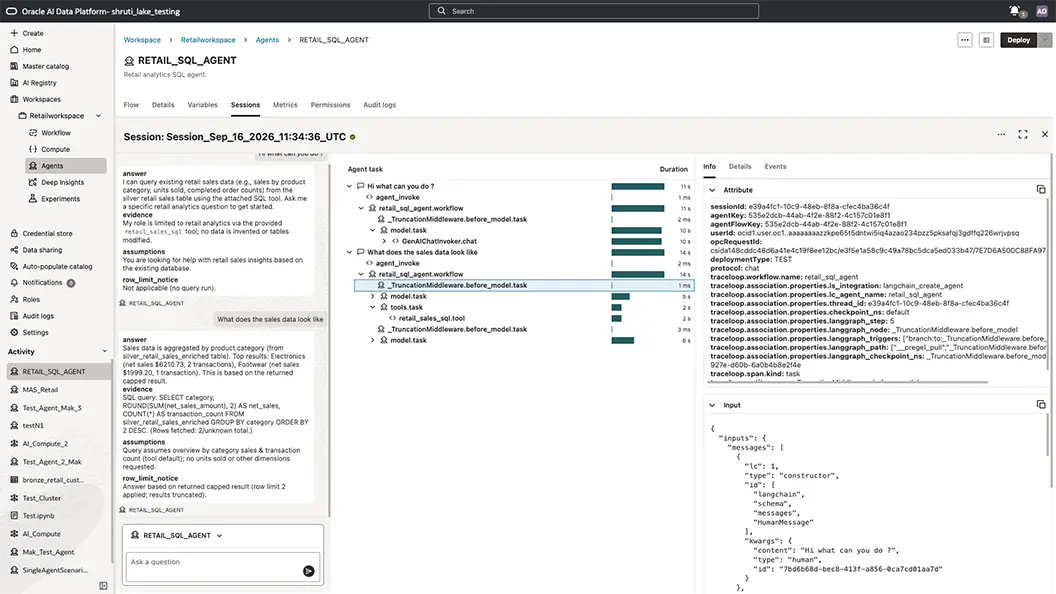This screenshot has width=1056, height=594.
Task: Open the Events tab in the trace panel
Action: pyautogui.click(x=775, y=166)
